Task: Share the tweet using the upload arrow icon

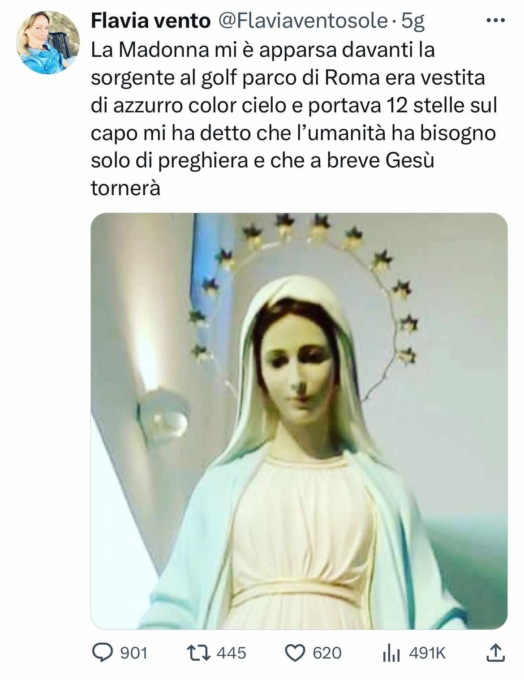Action: 495,653
